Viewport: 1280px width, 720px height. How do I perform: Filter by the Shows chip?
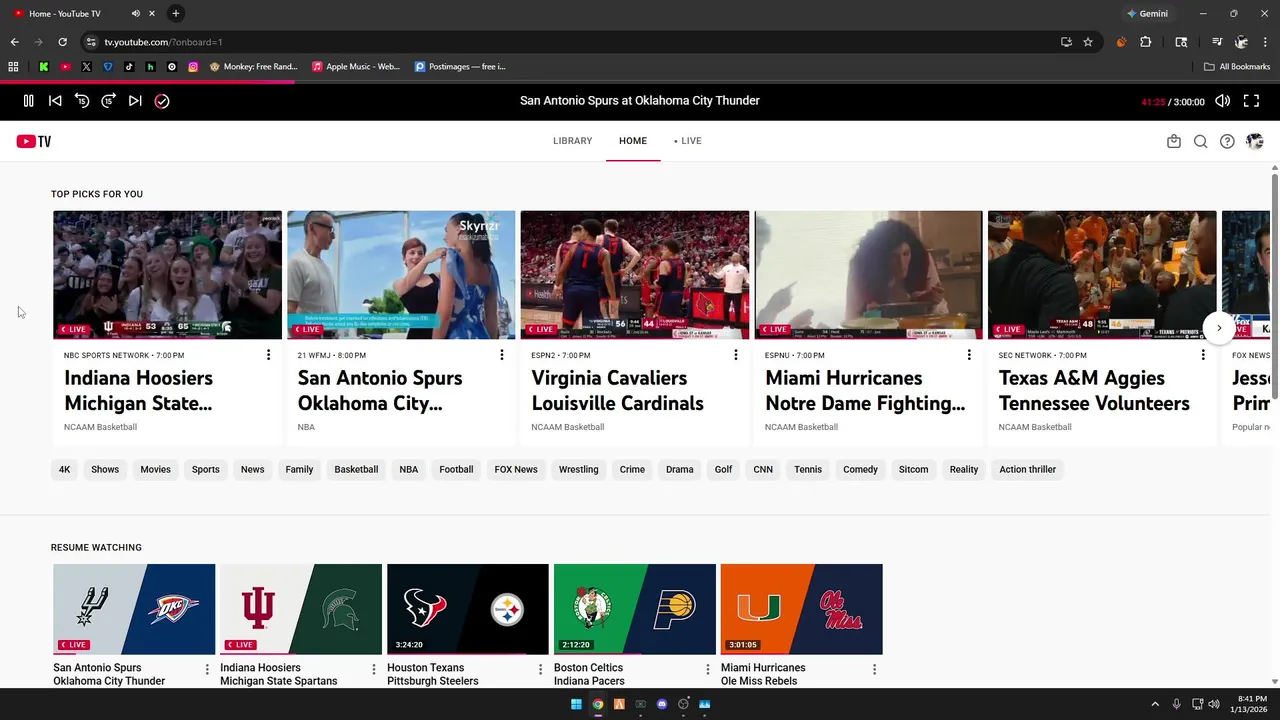pyautogui.click(x=105, y=469)
